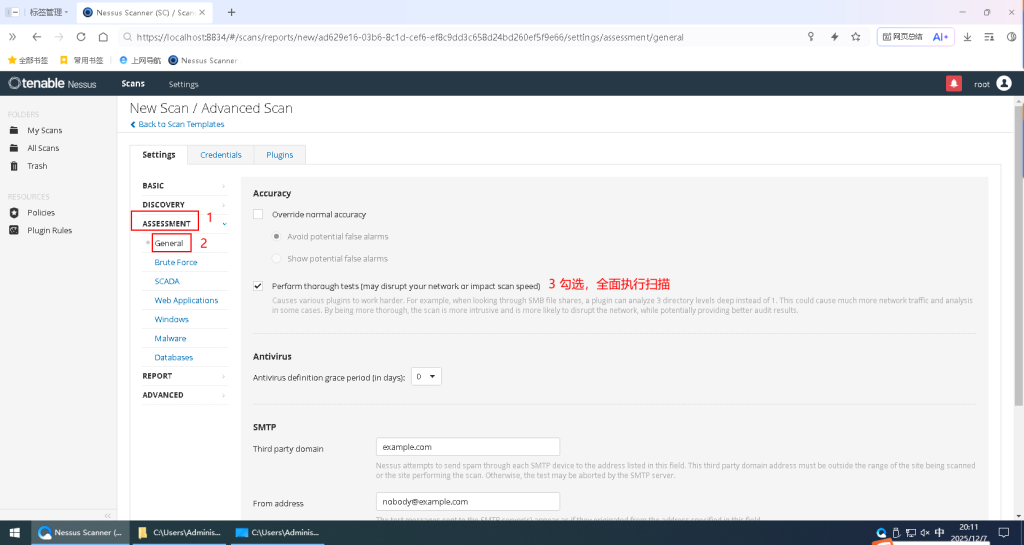Uncheck Perform thorough tests checkbox
Screen dimensions: 1024x545
(258, 285)
